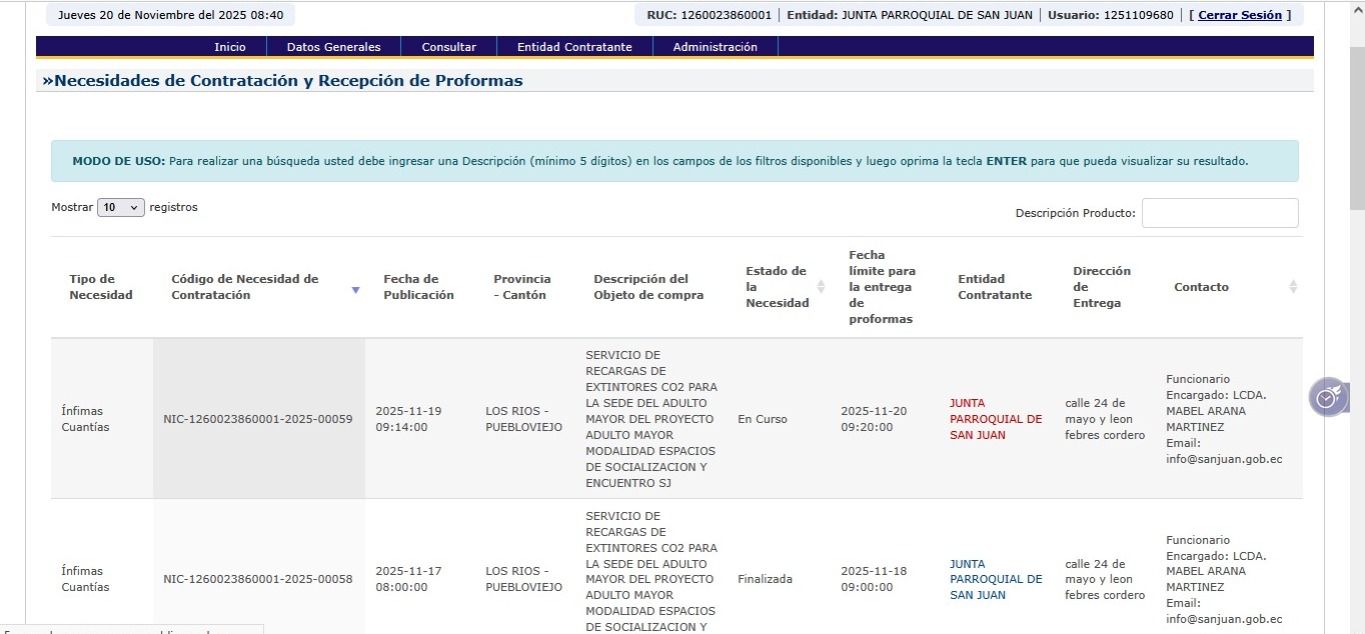
Task: Click the Tipo de Necesidad column header
Action: pyautogui.click(x=101, y=287)
